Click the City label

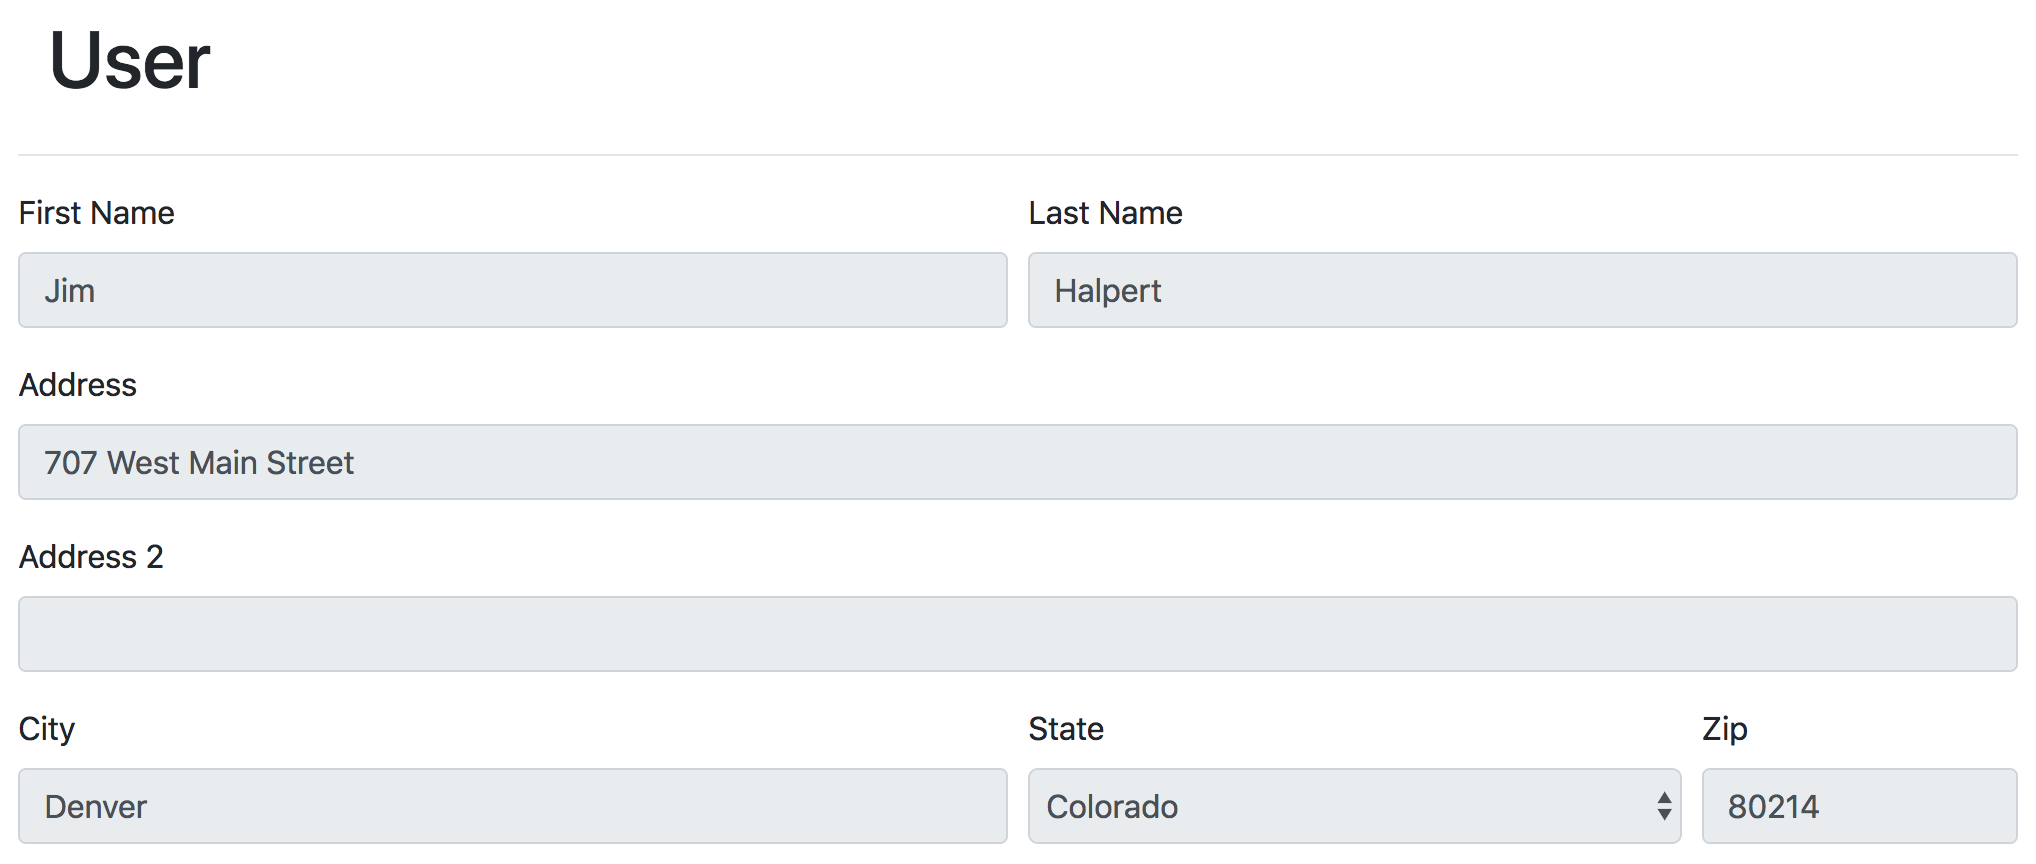click(47, 729)
